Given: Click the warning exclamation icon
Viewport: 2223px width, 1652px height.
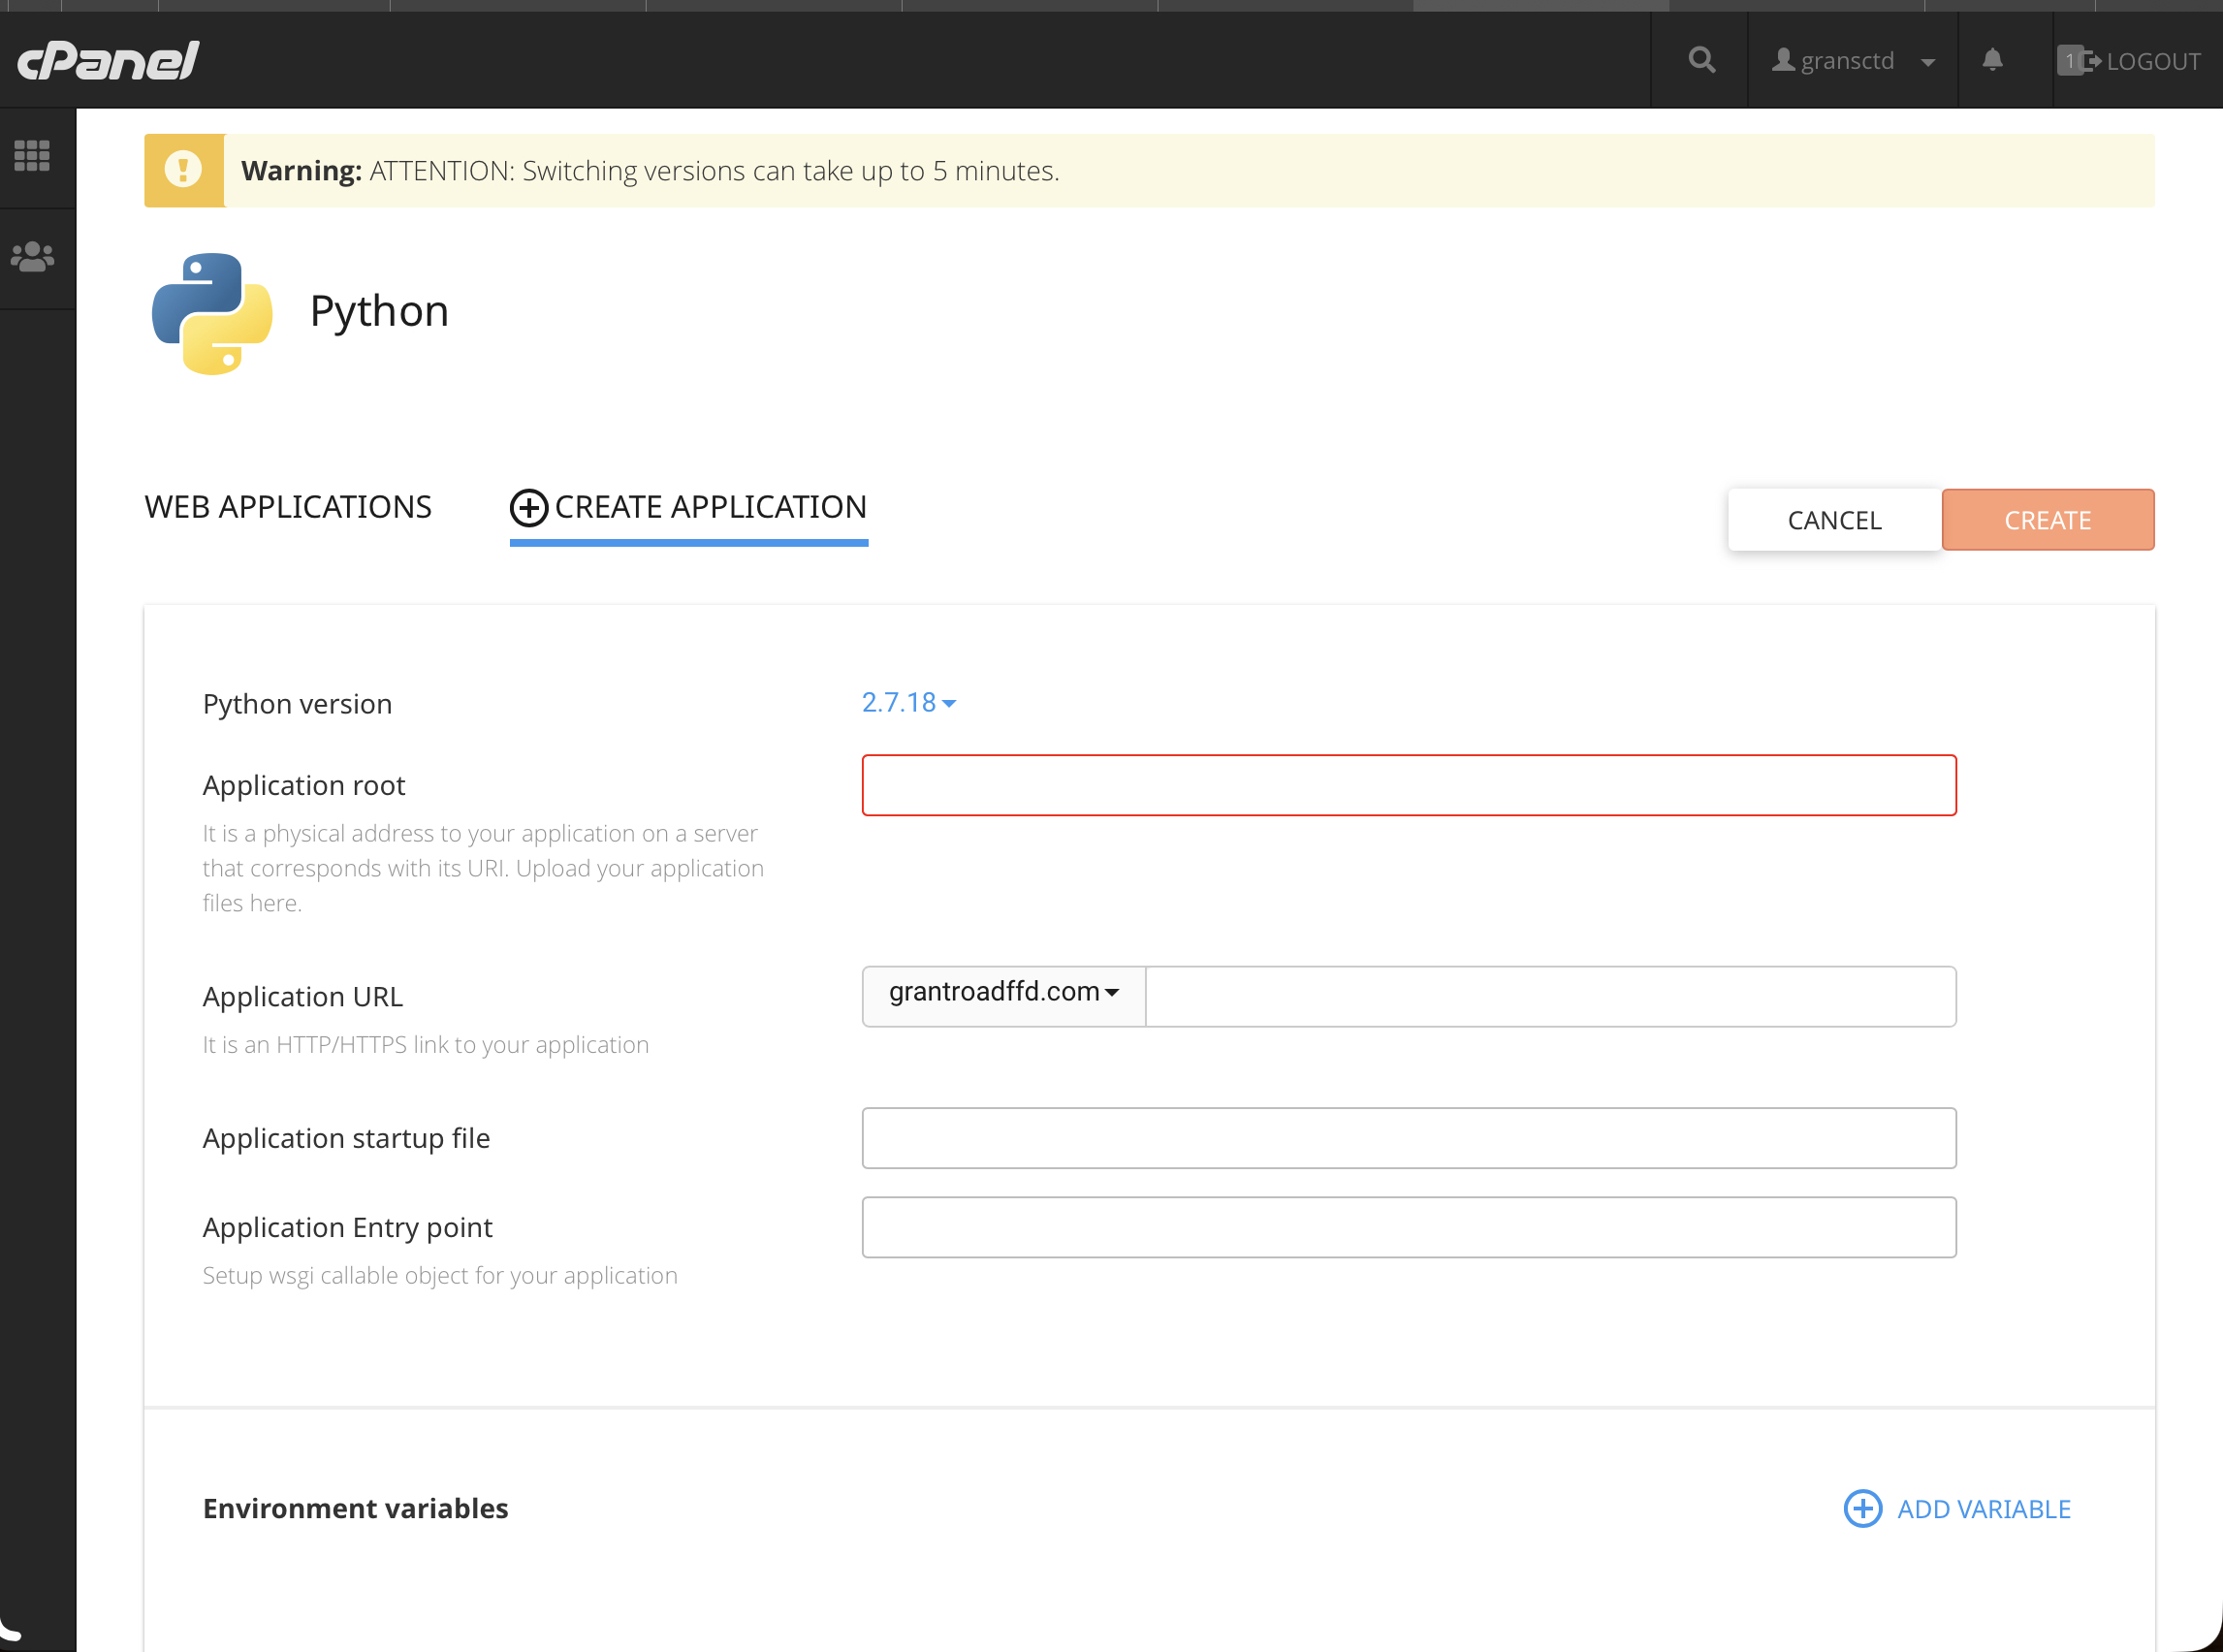Looking at the screenshot, I should [183, 170].
